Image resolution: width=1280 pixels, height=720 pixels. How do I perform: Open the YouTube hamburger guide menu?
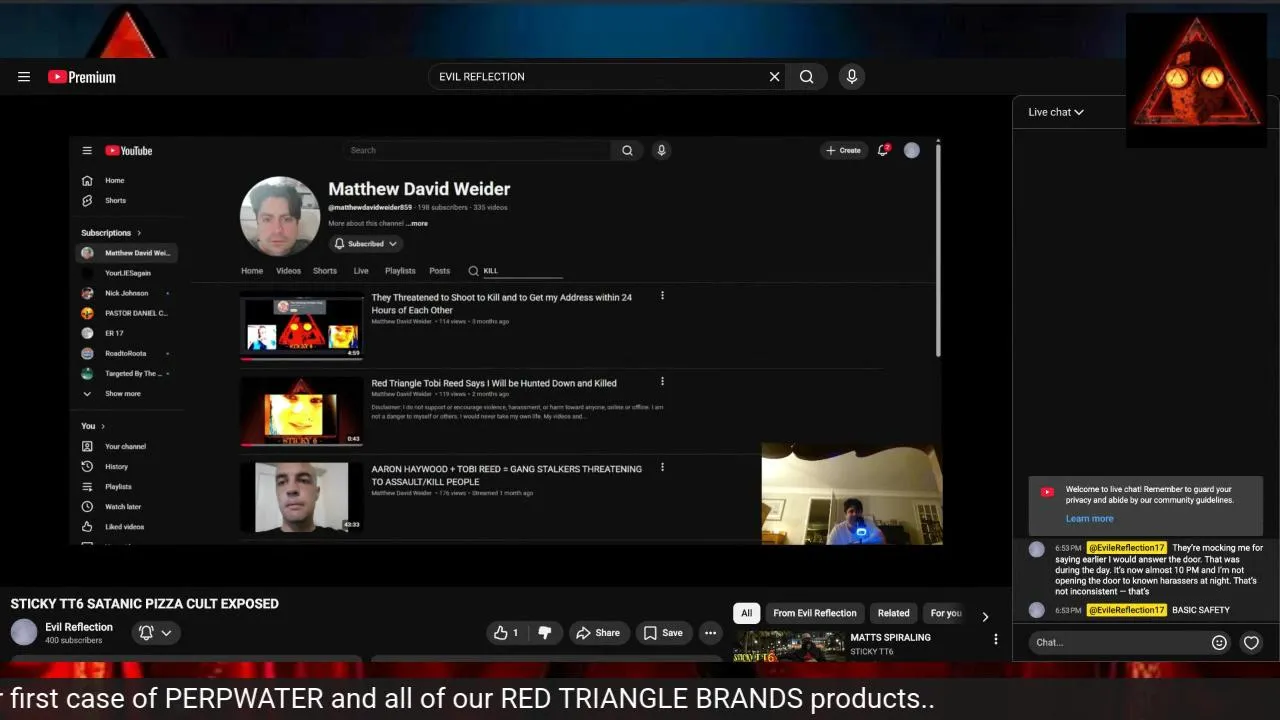24,77
